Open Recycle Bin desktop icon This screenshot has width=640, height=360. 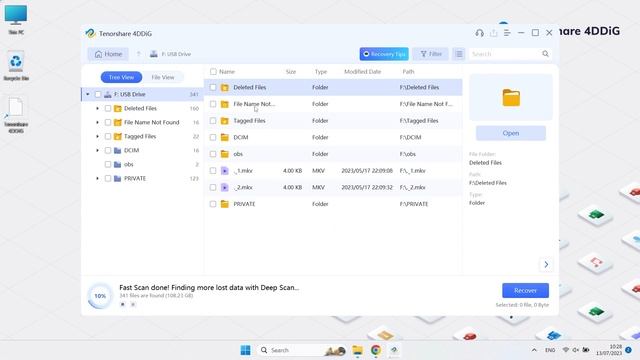(x=16, y=65)
